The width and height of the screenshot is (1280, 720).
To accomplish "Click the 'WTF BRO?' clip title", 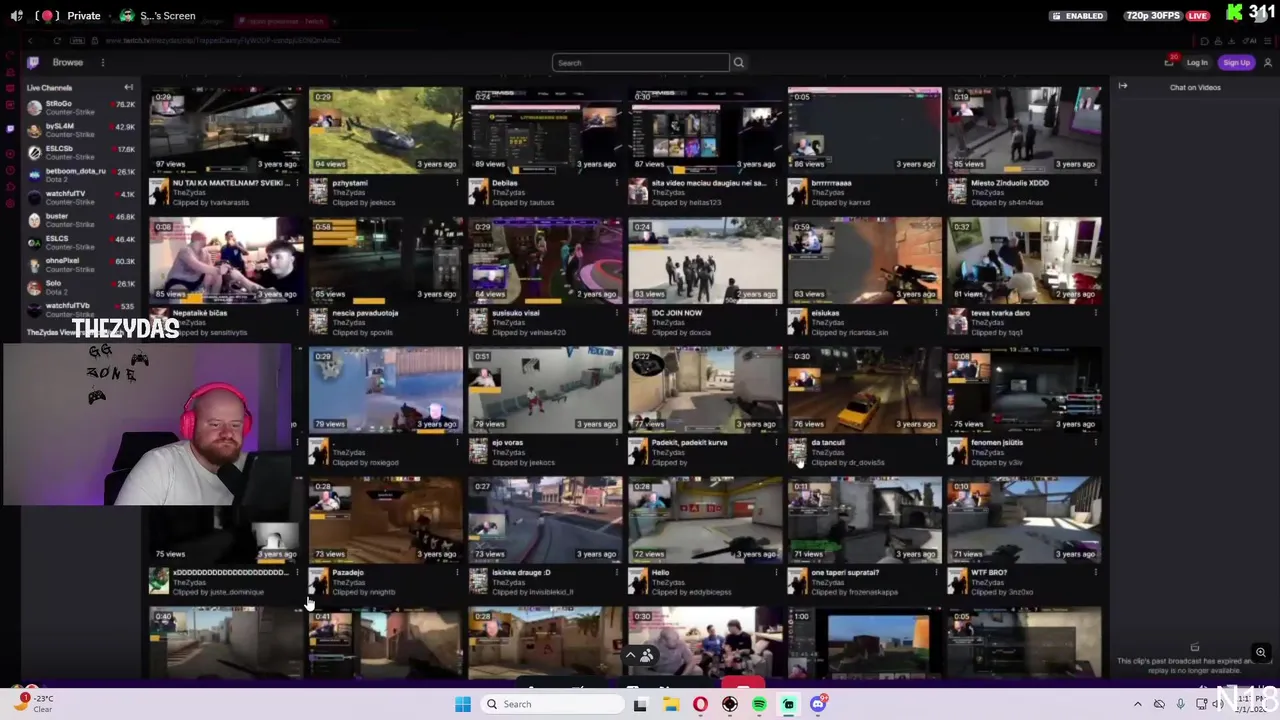I will point(989,573).
